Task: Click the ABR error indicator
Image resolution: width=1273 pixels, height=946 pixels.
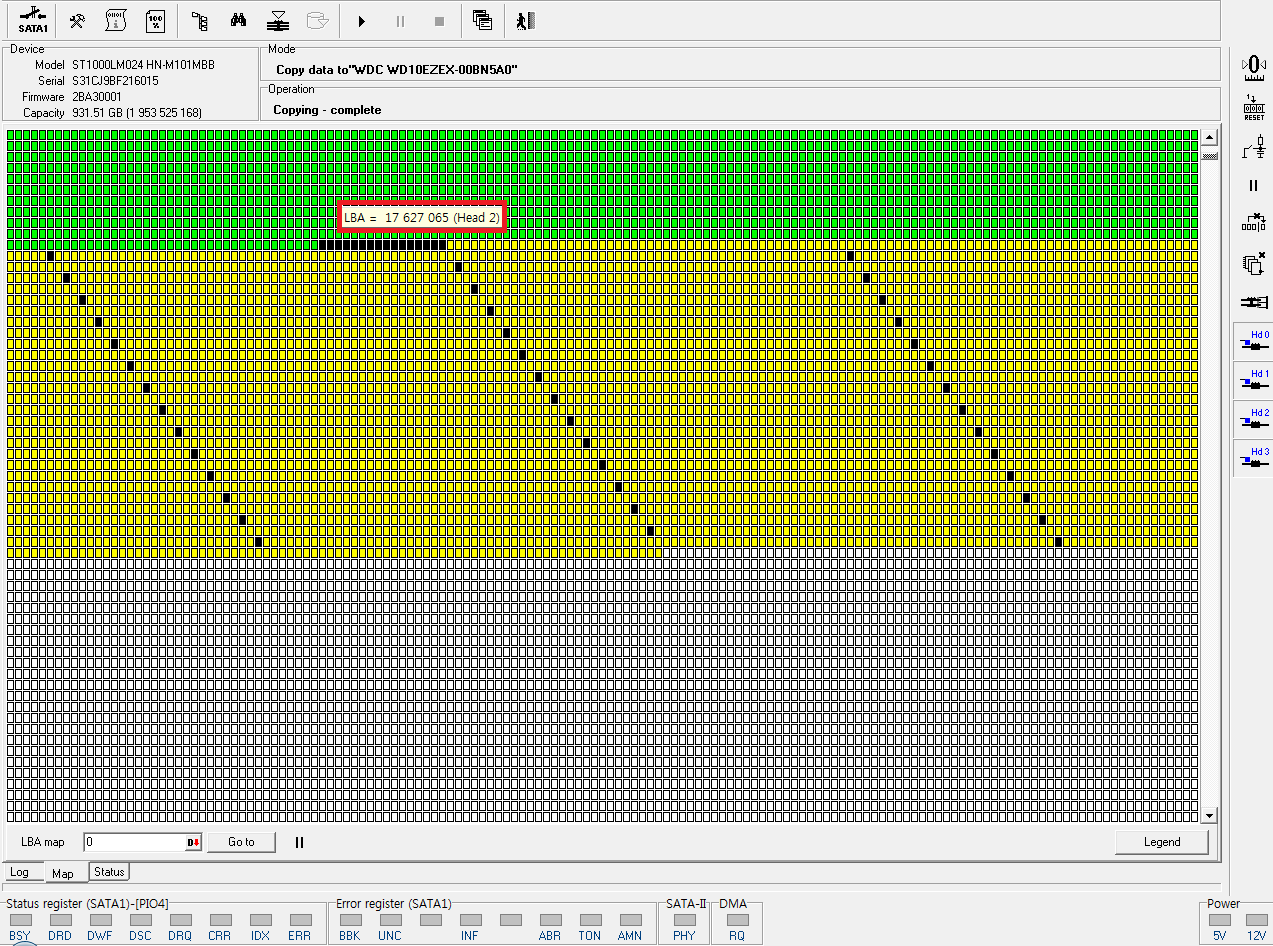Action: (x=550, y=920)
